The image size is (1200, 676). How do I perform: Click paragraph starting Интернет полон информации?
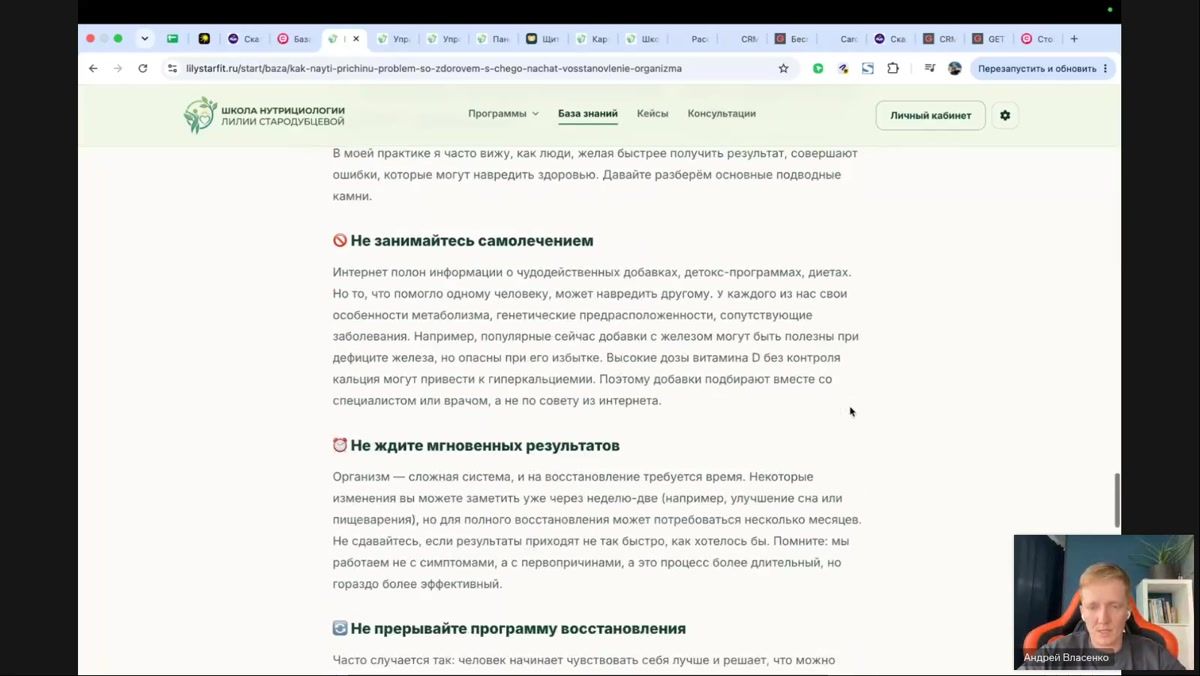click(x=596, y=336)
